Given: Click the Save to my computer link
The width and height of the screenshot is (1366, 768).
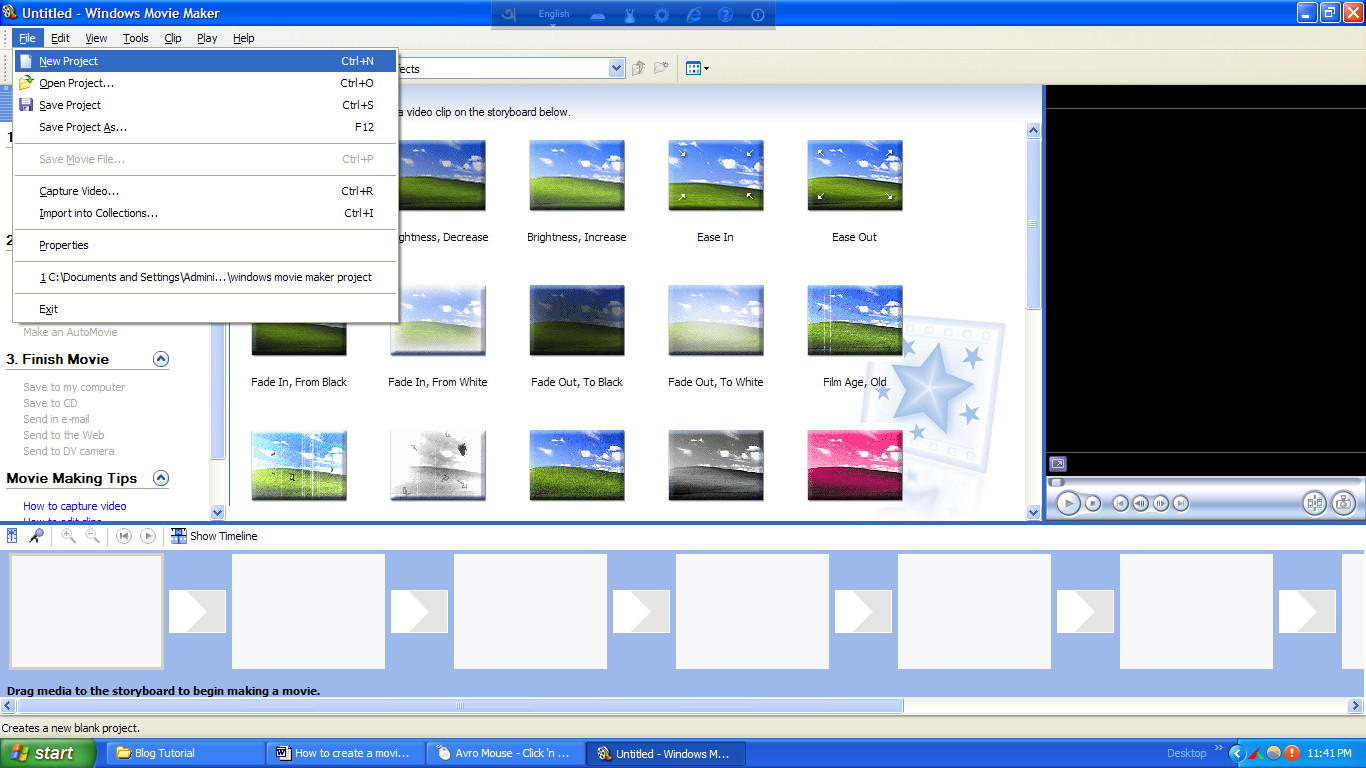Looking at the screenshot, I should (x=74, y=387).
